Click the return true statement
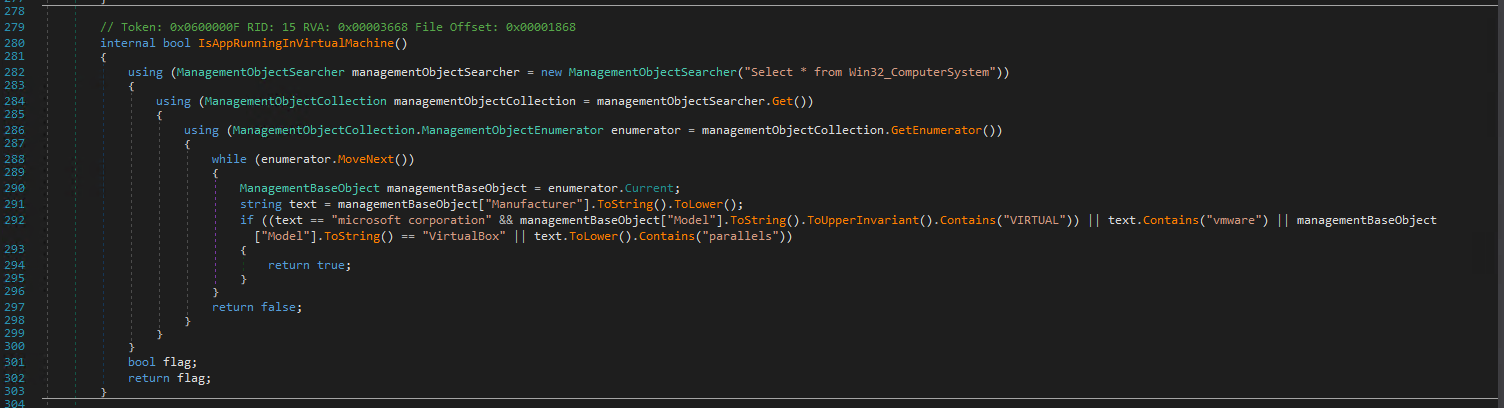1504x408 pixels. (310, 265)
